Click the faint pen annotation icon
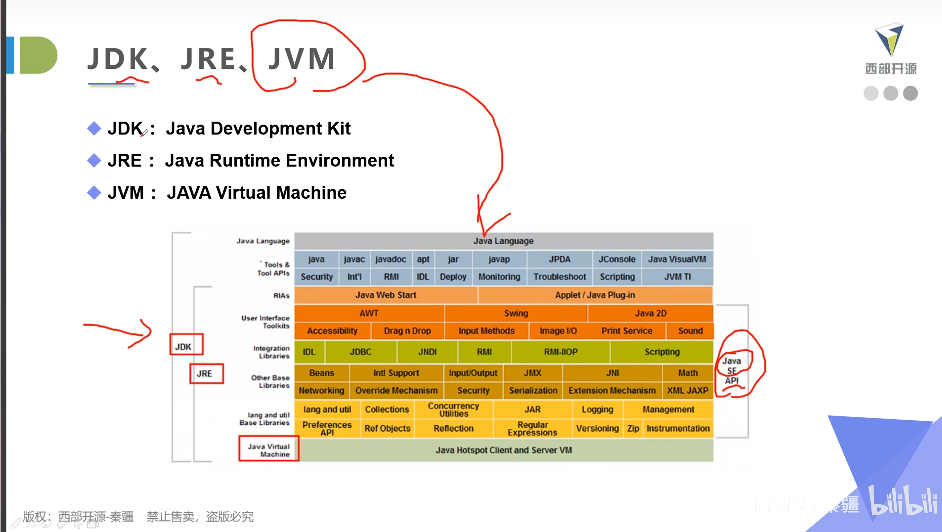Viewport: 942px width, 532px height. 16,524
